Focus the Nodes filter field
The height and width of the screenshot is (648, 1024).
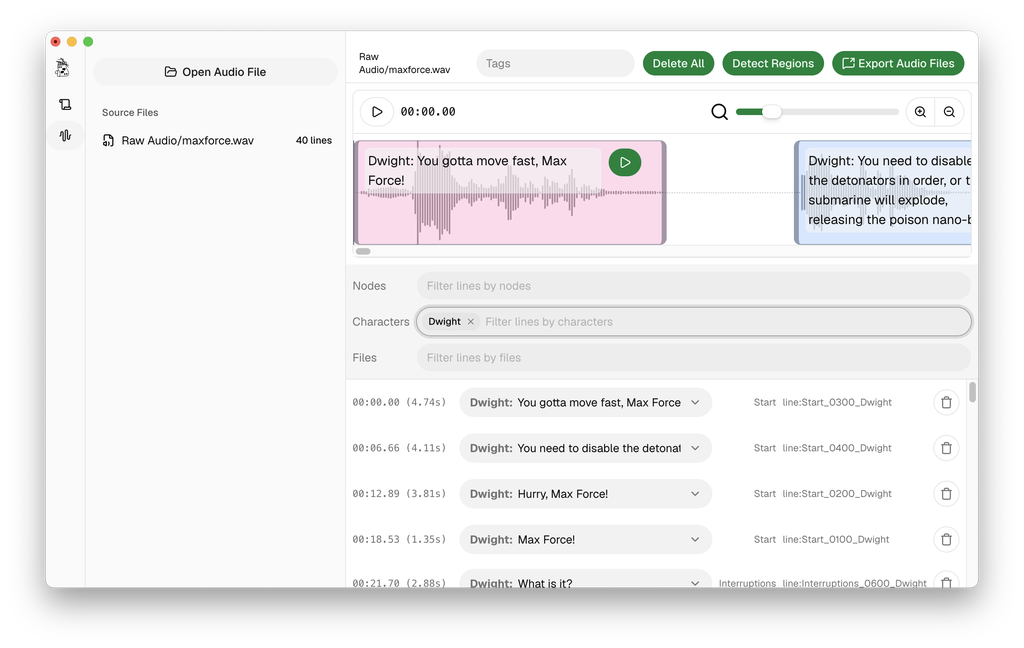[693, 286]
